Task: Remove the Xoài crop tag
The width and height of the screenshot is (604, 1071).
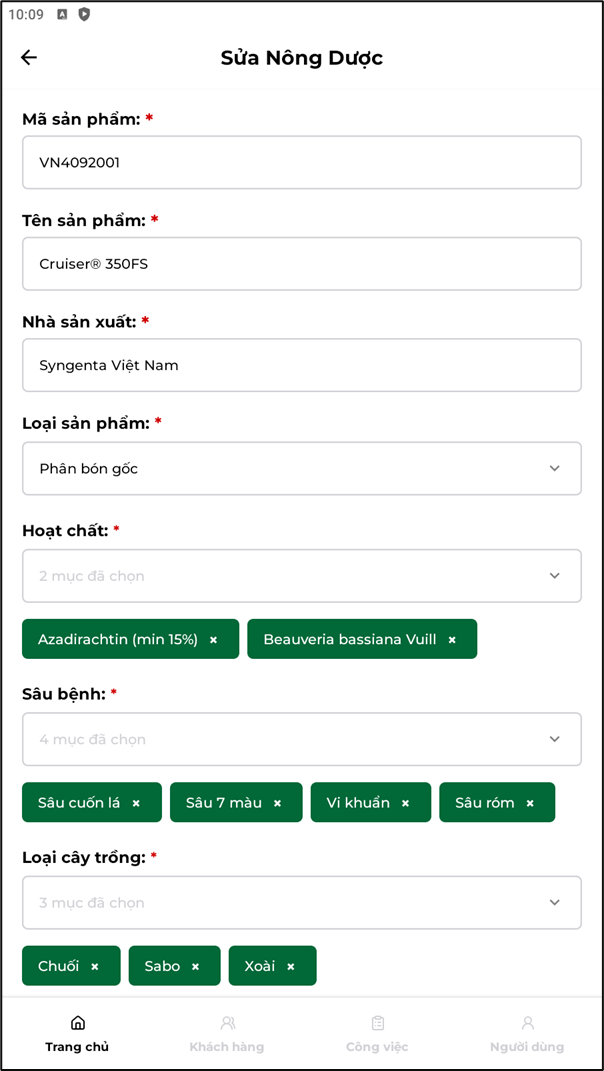Action: 290,966
